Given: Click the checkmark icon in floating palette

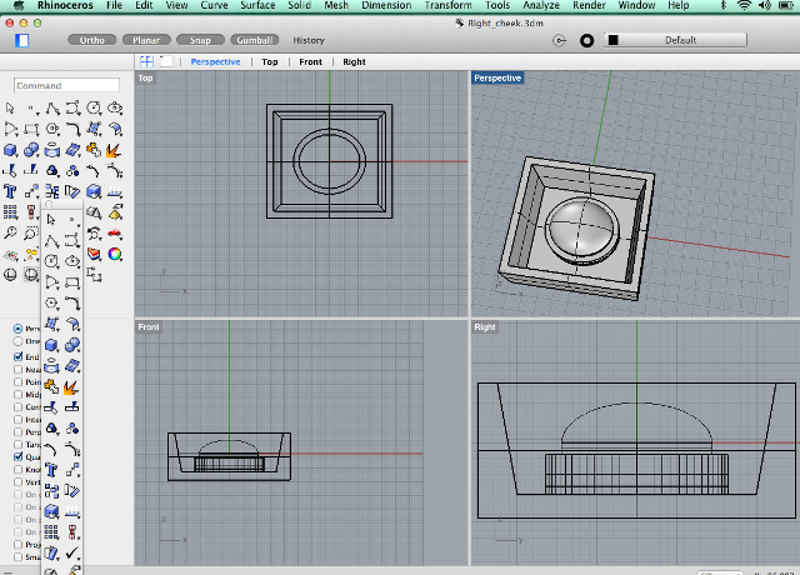Looking at the screenshot, I should (72, 553).
